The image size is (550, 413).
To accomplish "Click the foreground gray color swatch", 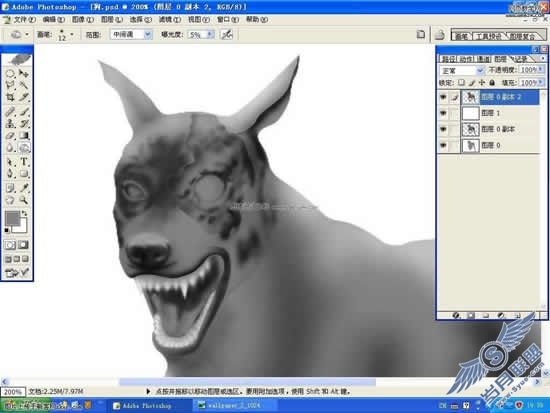I will tap(12, 218).
